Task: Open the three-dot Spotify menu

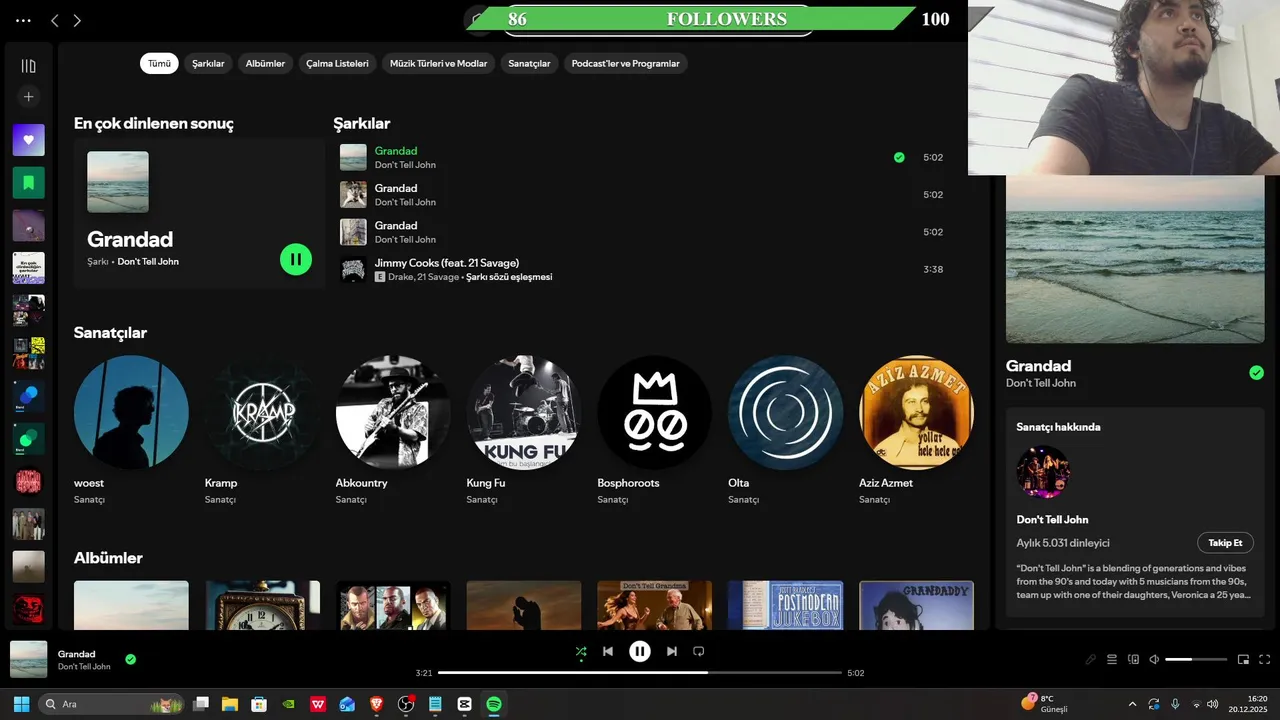Action: [x=23, y=20]
